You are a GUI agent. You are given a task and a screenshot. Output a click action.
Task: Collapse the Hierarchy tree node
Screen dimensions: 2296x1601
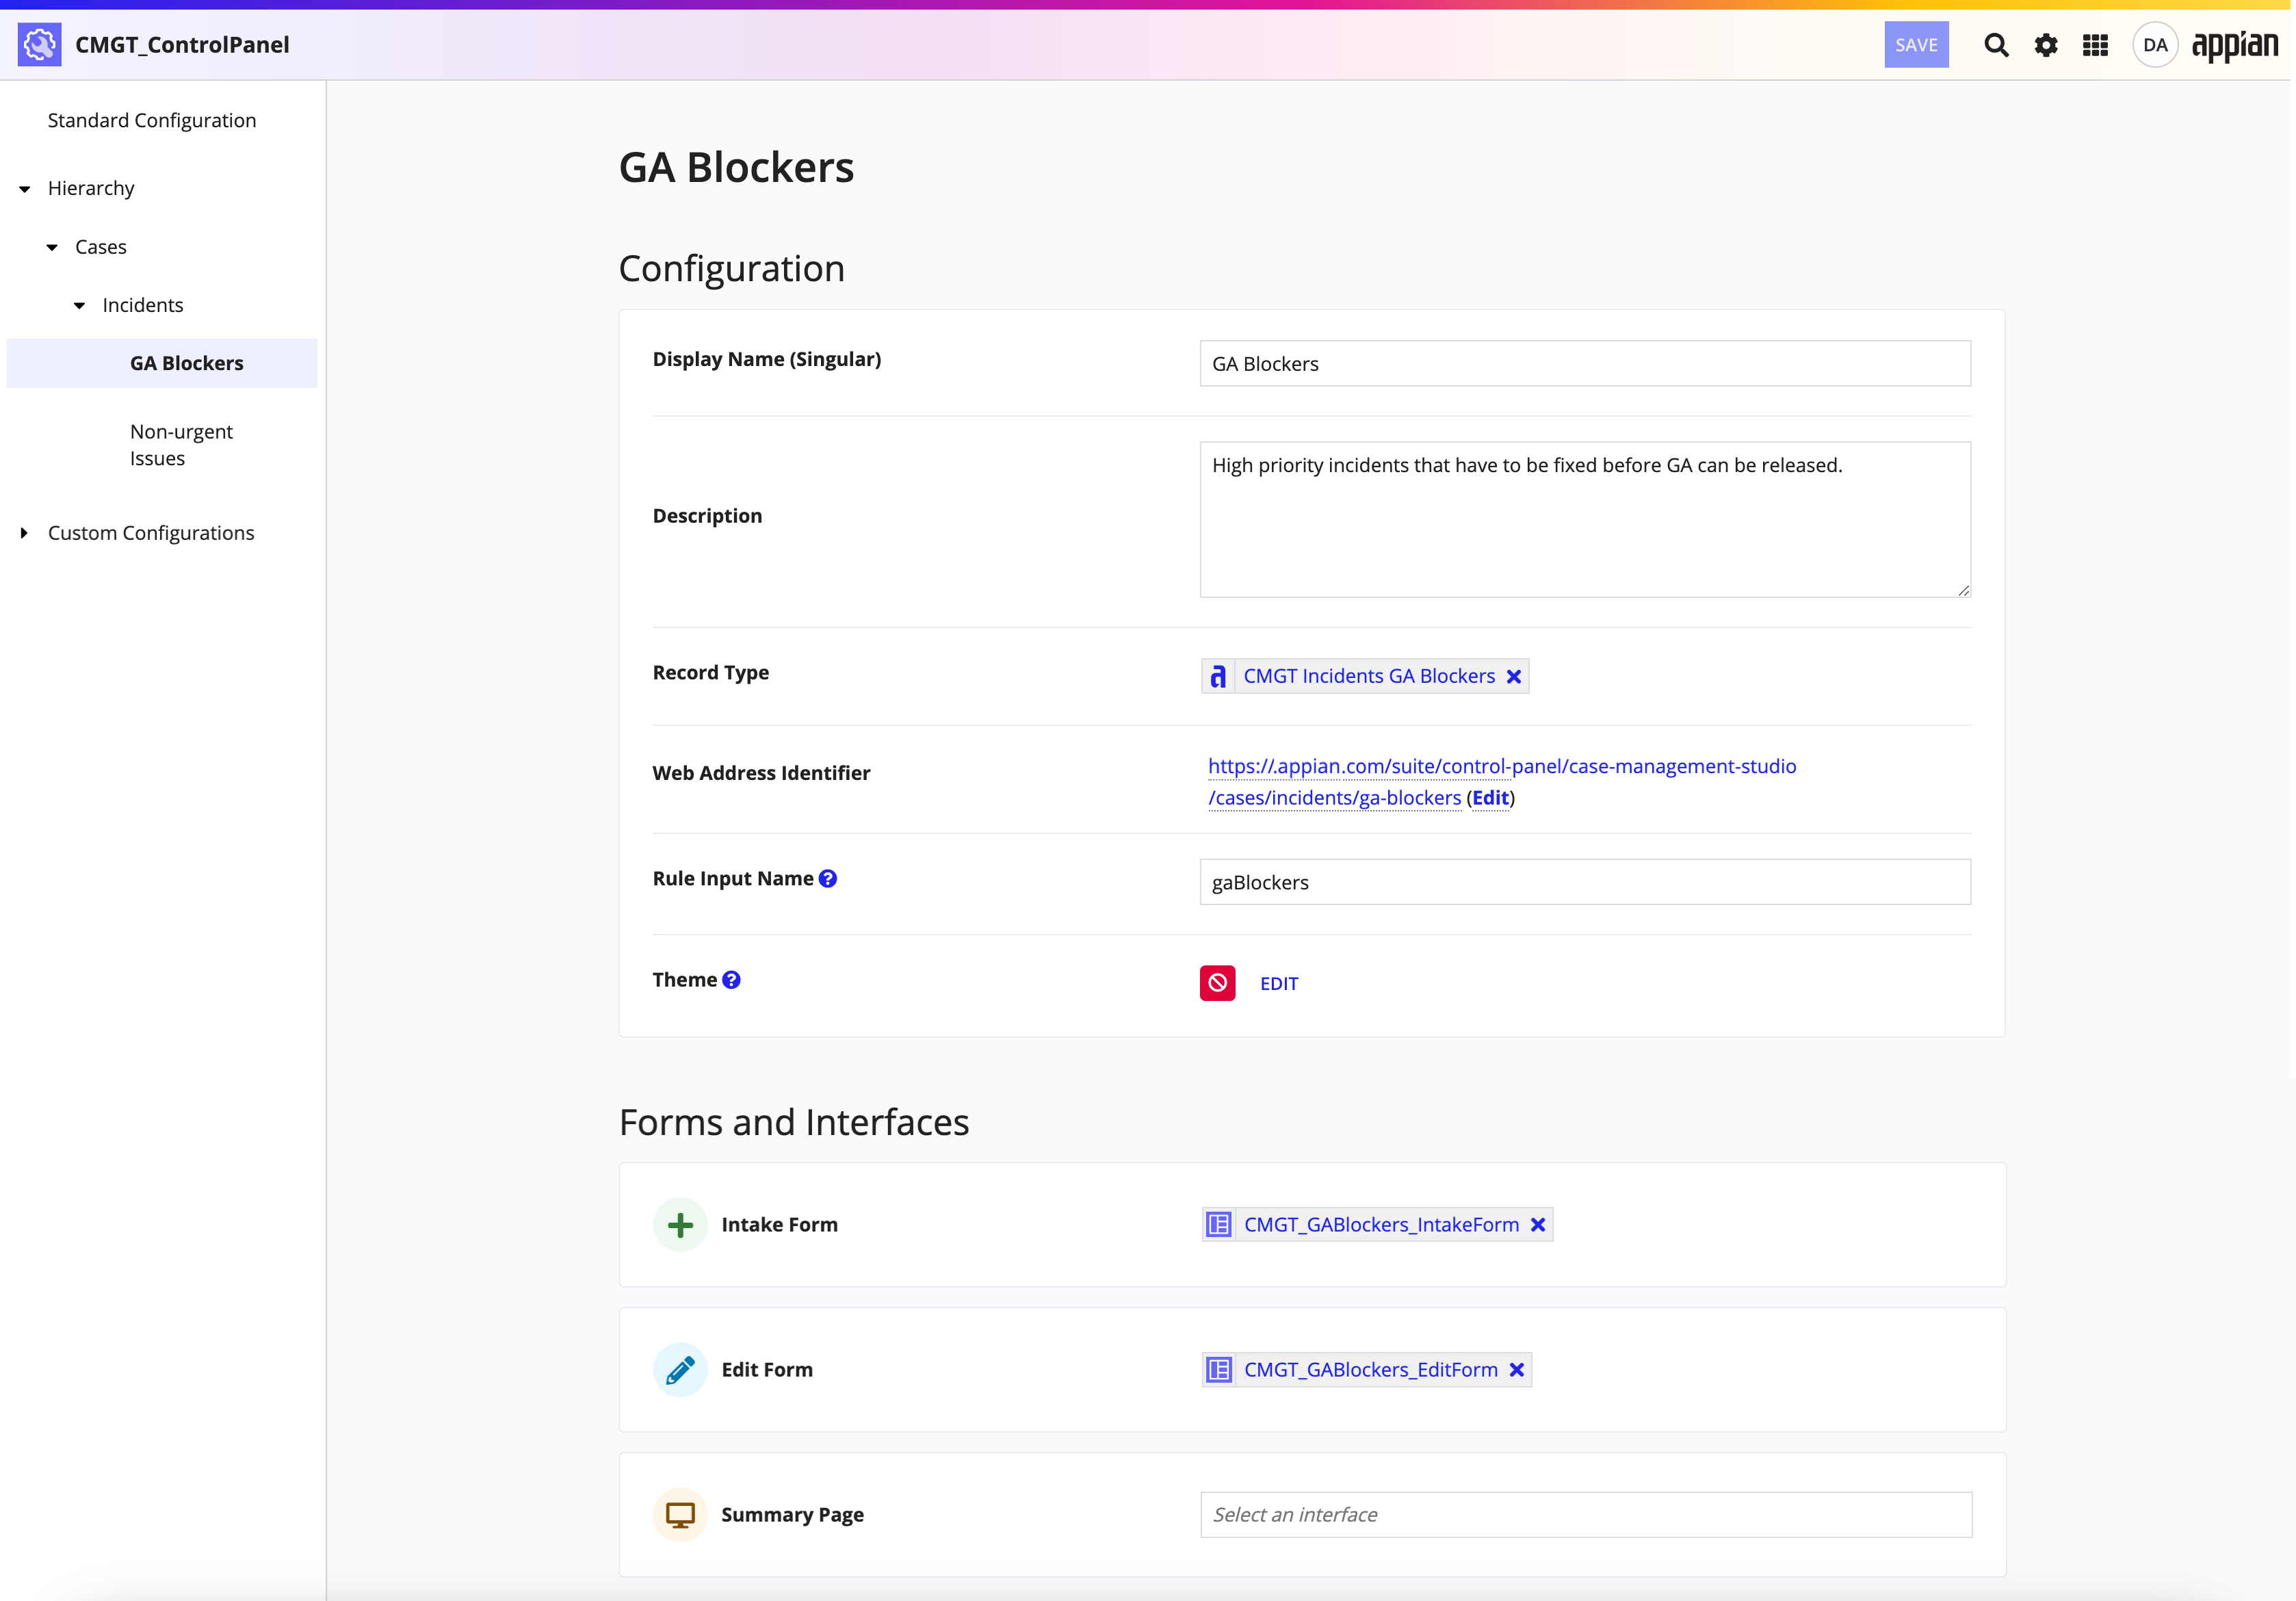coord(25,188)
